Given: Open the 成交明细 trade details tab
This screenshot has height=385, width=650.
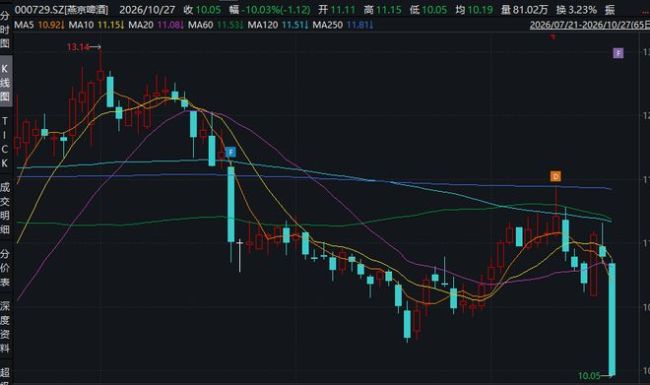Looking at the screenshot, I should (5, 208).
